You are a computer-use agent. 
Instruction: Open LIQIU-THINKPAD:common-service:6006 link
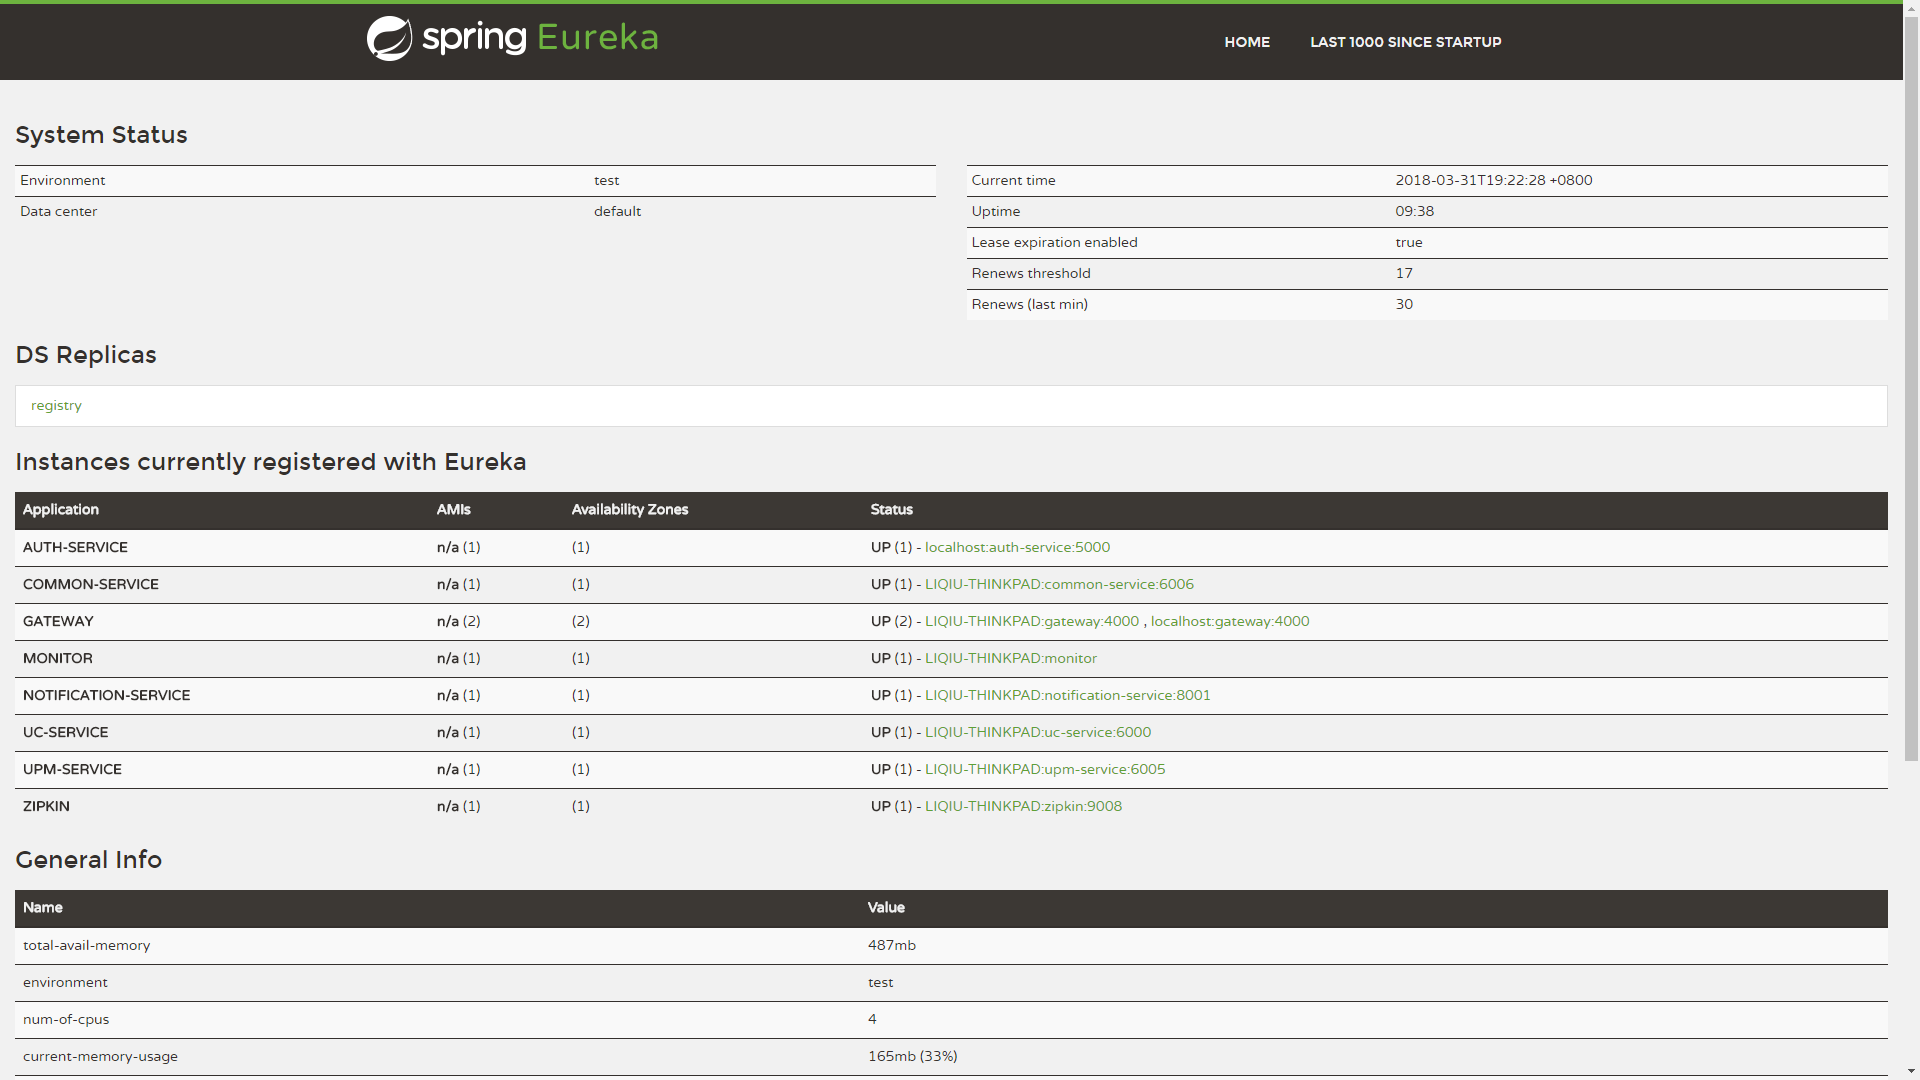pos(1059,585)
